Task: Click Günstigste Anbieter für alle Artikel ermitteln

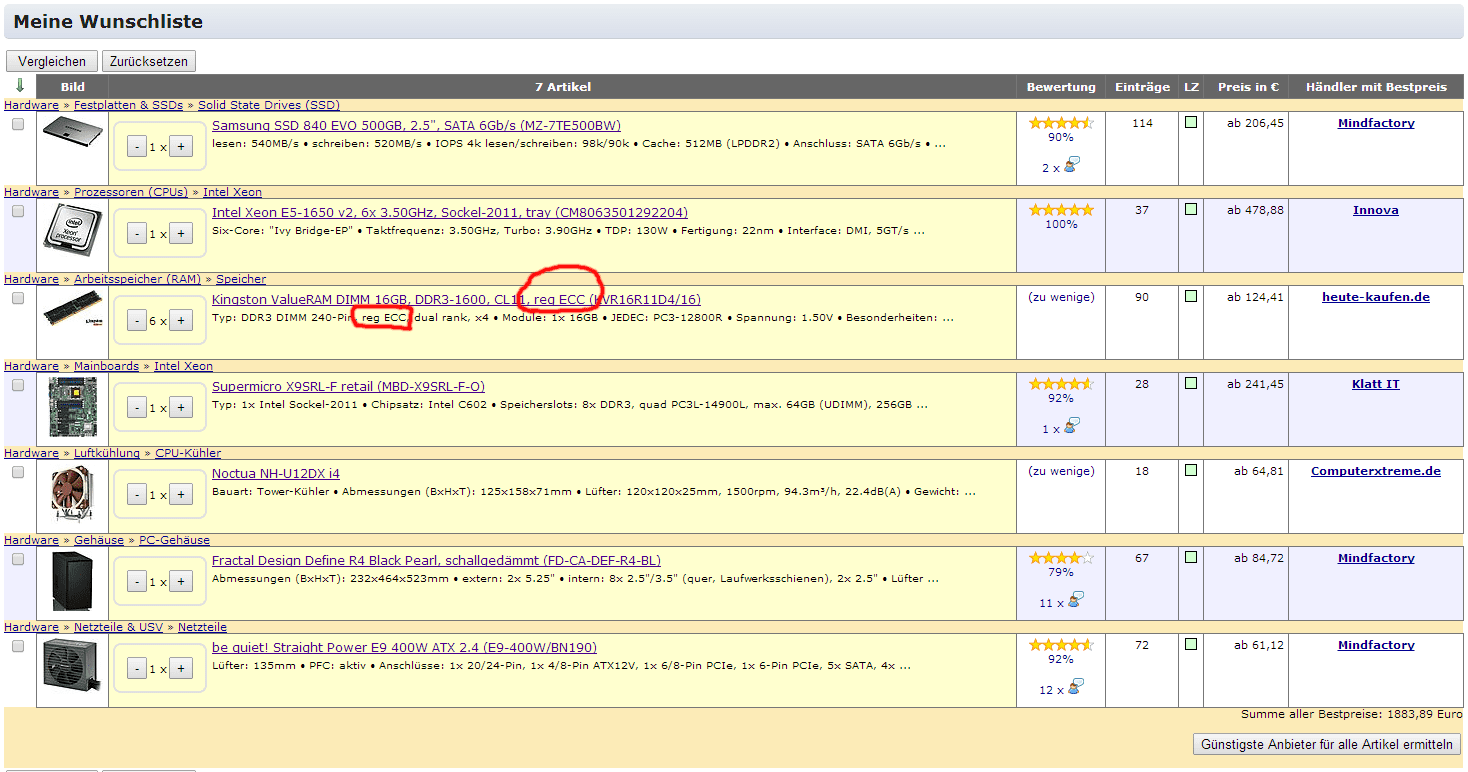Action: coord(1327,744)
